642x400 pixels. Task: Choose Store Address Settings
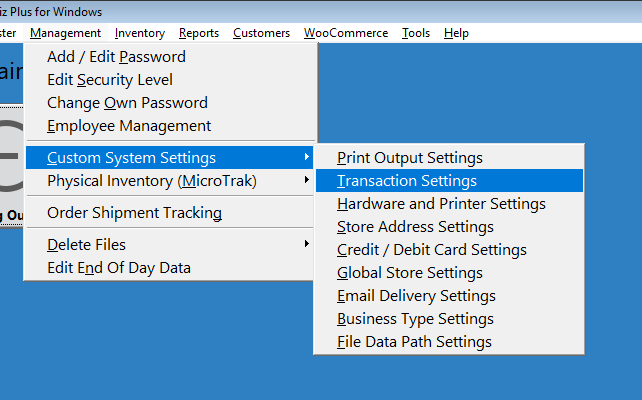[x=449, y=227]
